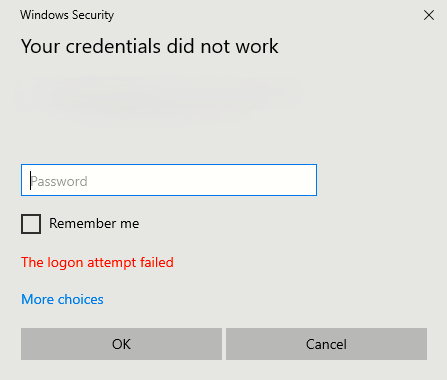Select the red logon attempt failed message
The width and height of the screenshot is (447, 380).
[x=97, y=262]
